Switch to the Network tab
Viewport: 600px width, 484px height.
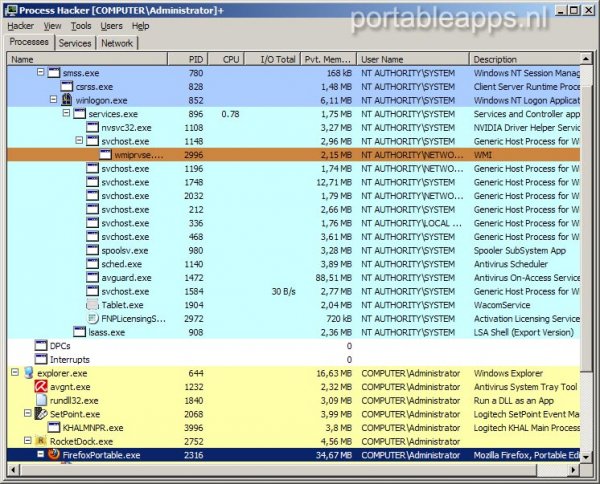[117, 43]
